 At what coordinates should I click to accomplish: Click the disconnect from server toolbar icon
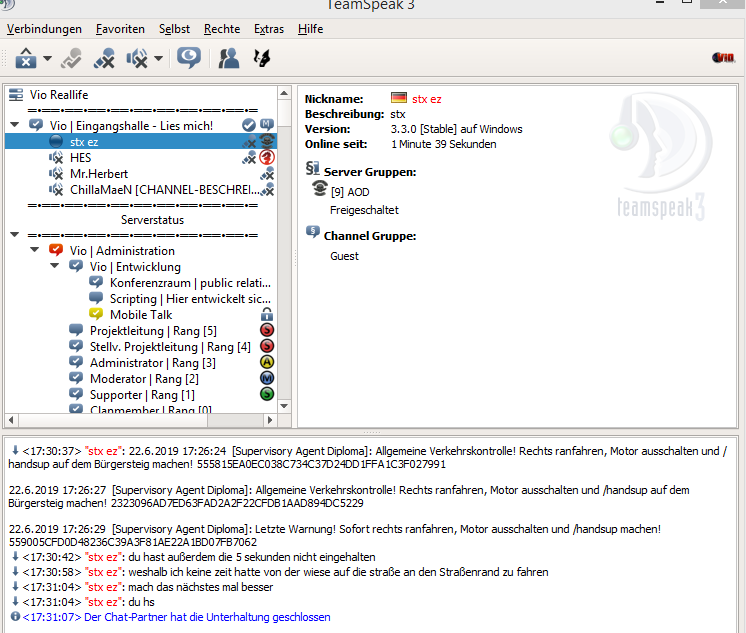(71, 59)
